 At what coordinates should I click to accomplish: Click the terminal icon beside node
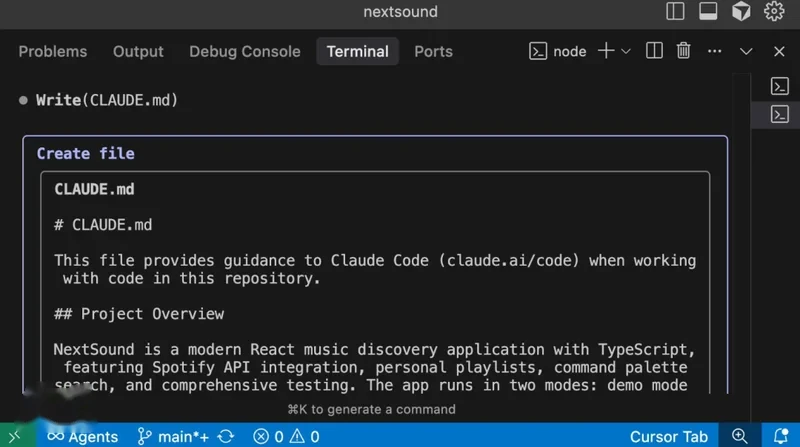pyautogui.click(x=538, y=52)
